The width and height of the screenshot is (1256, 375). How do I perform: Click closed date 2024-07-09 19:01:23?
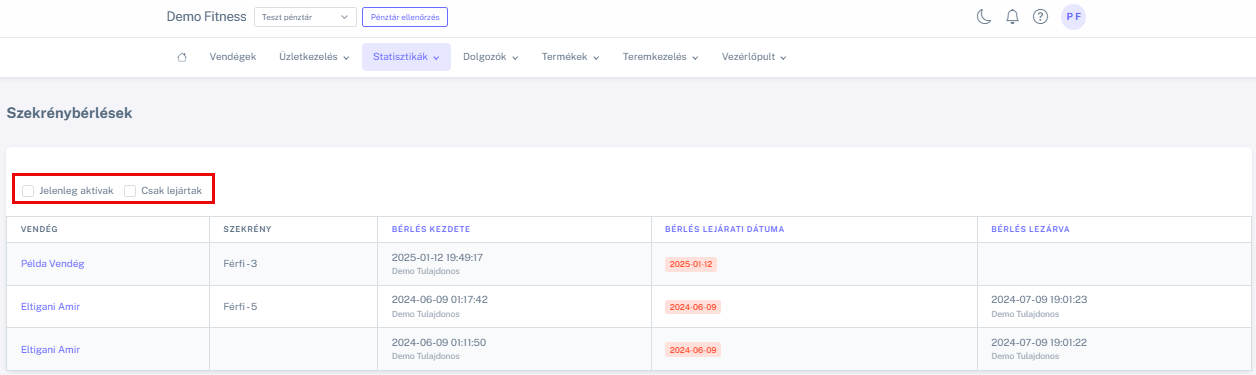[1039, 299]
